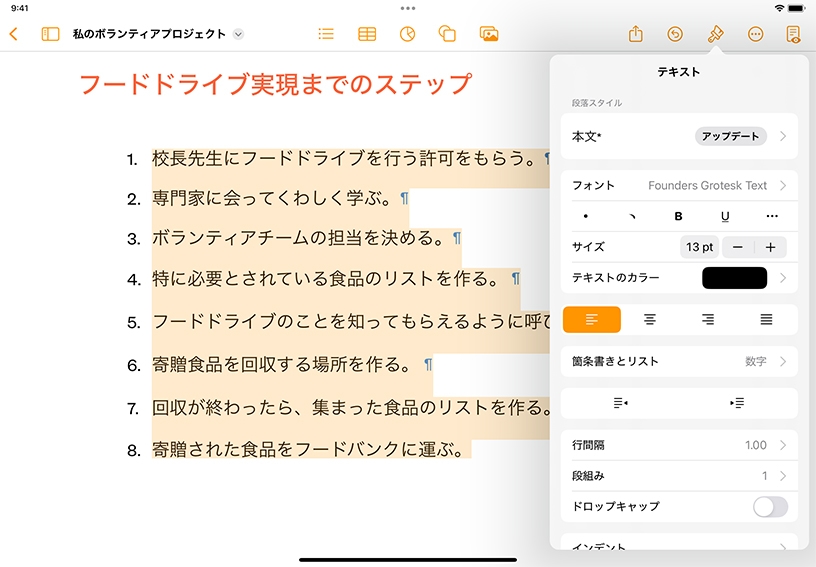
Task: Enable the ドロップキャップ switch
Action: coord(770,506)
